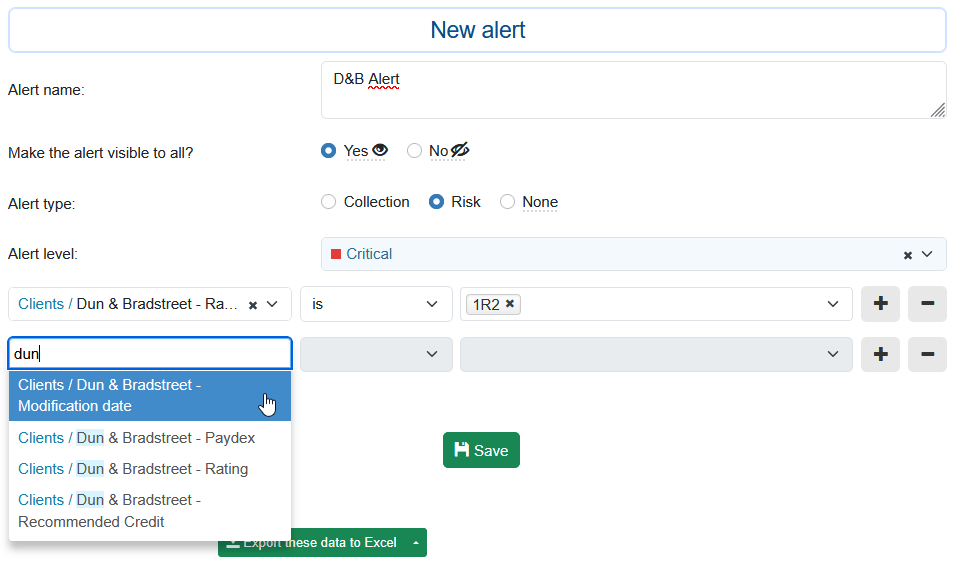Expand the Alert level dropdown
Image resolution: width=958 pixels, height=564 pixels.
927,254
